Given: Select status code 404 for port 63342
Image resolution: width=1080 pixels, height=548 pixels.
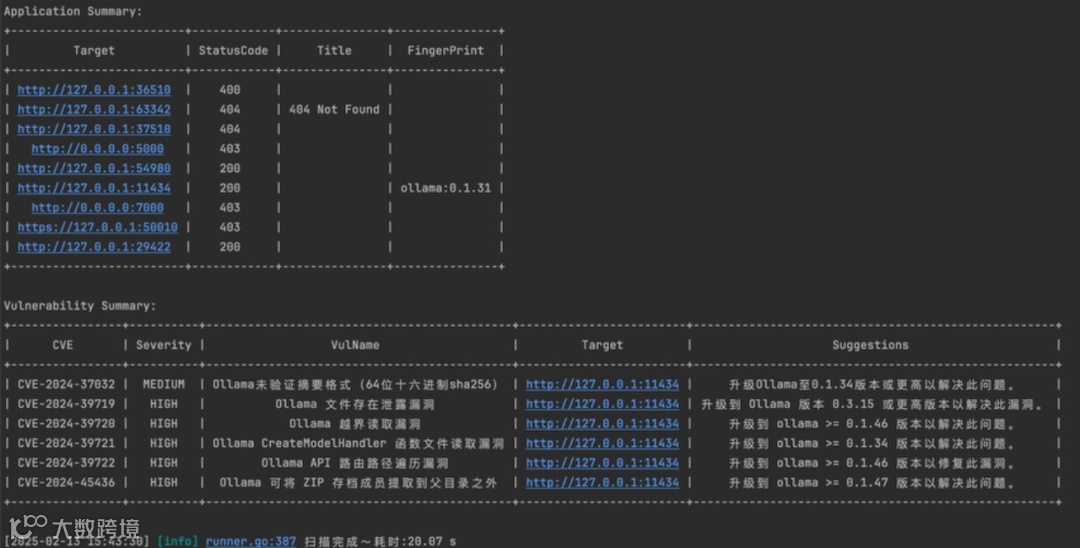Looking at the screenshot, I should (230, 109).
